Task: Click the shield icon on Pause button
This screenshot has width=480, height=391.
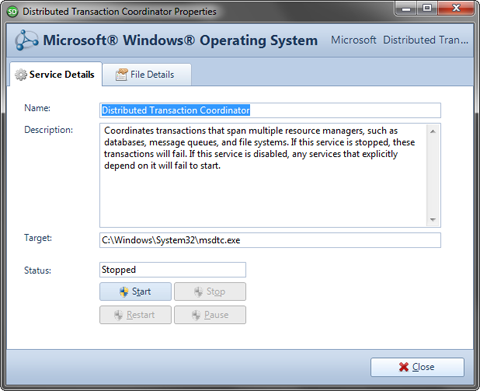Action: [x=196, y=315]
